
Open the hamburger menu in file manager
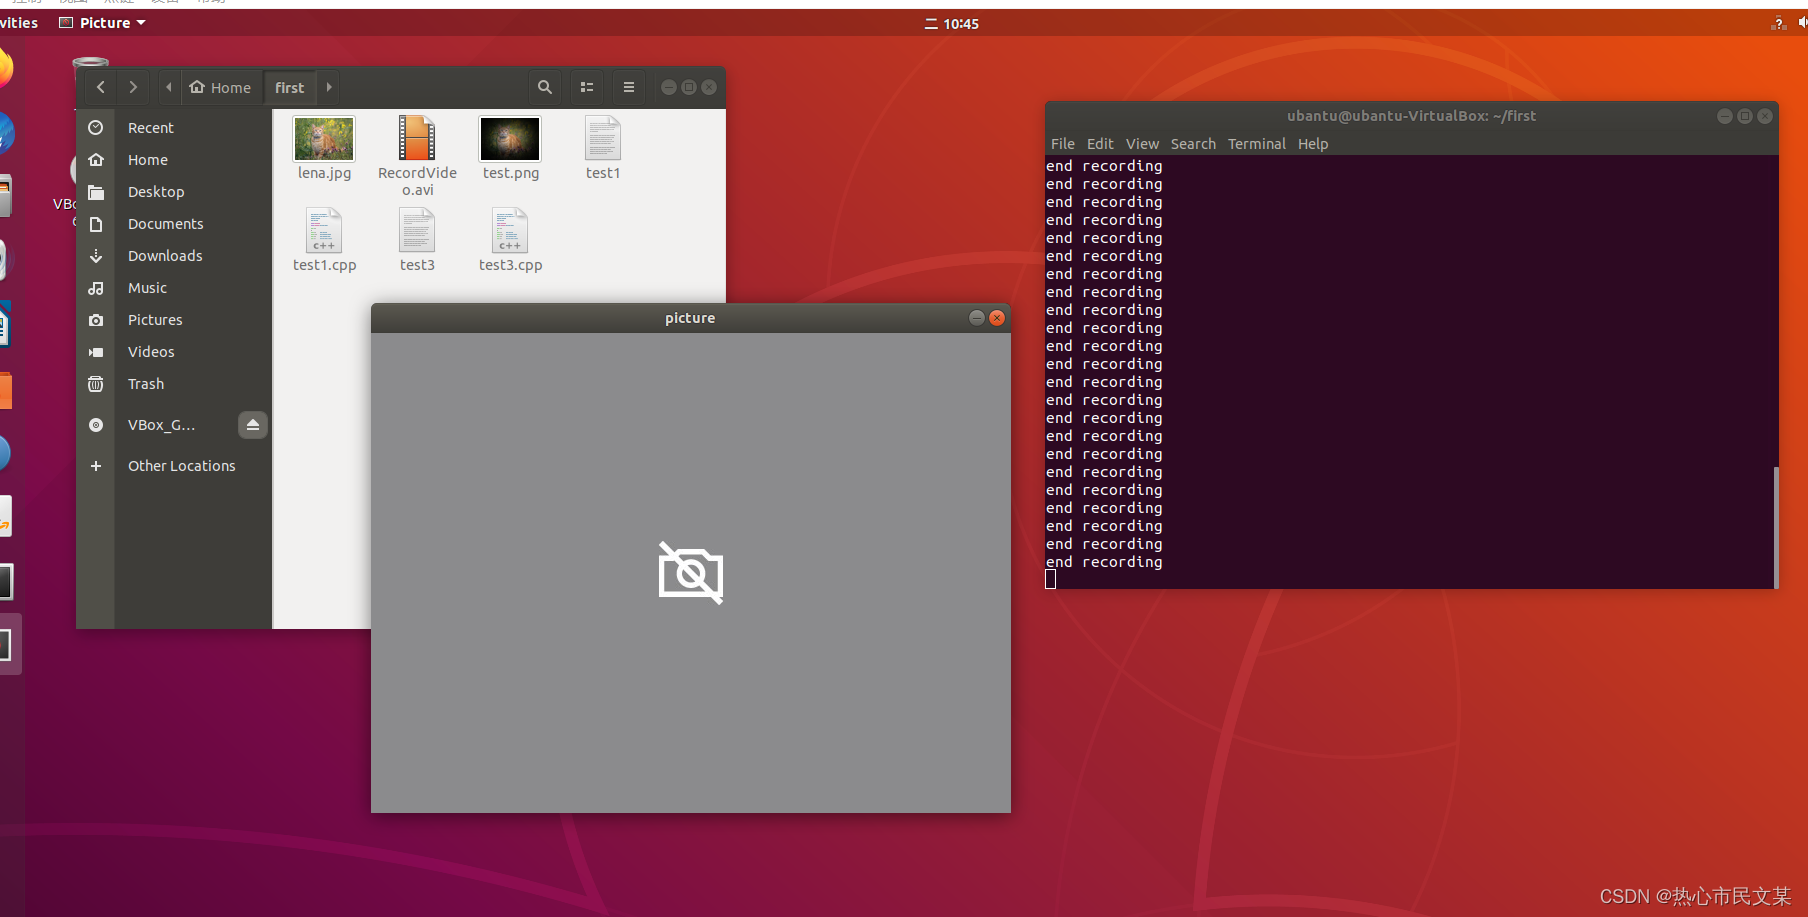(x=628, y=87)
